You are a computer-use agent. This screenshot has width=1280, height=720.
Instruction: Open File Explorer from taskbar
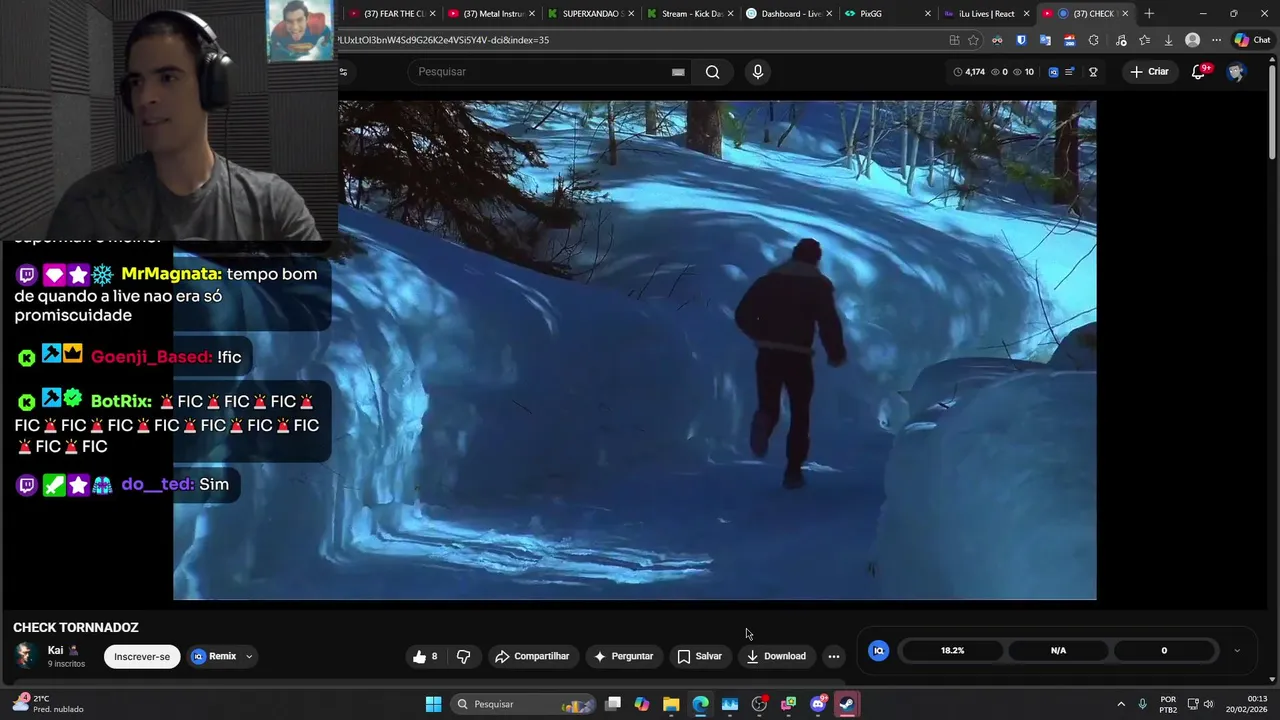[x=671, y=704]
